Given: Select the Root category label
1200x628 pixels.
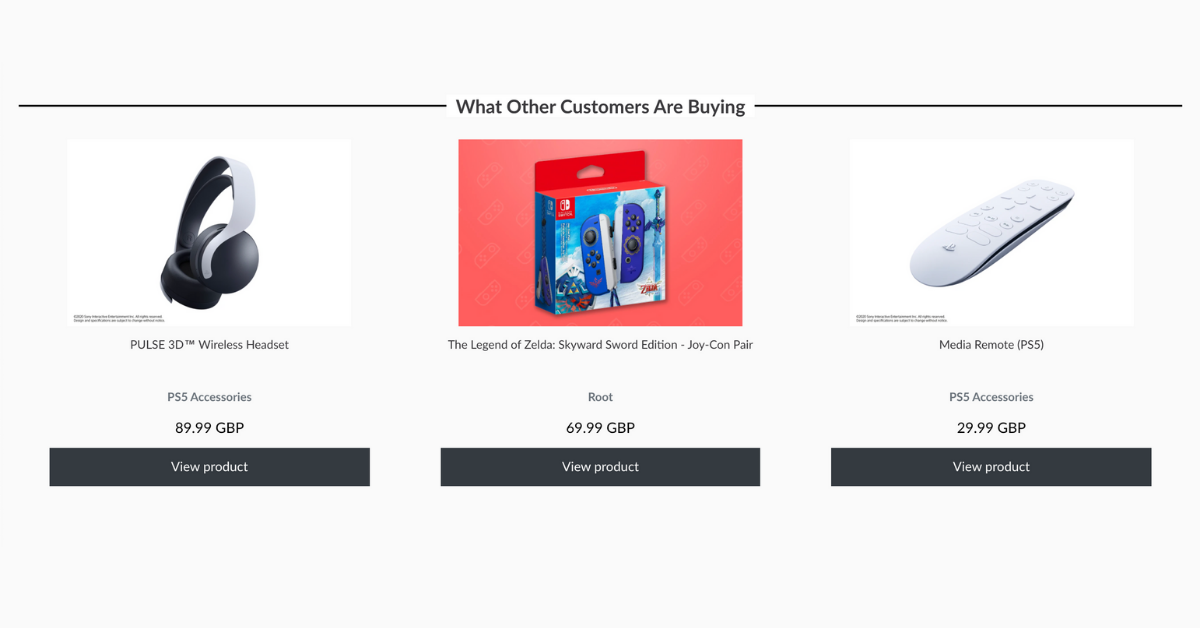Looking at the screenshot, I should (x=600, y=397).
